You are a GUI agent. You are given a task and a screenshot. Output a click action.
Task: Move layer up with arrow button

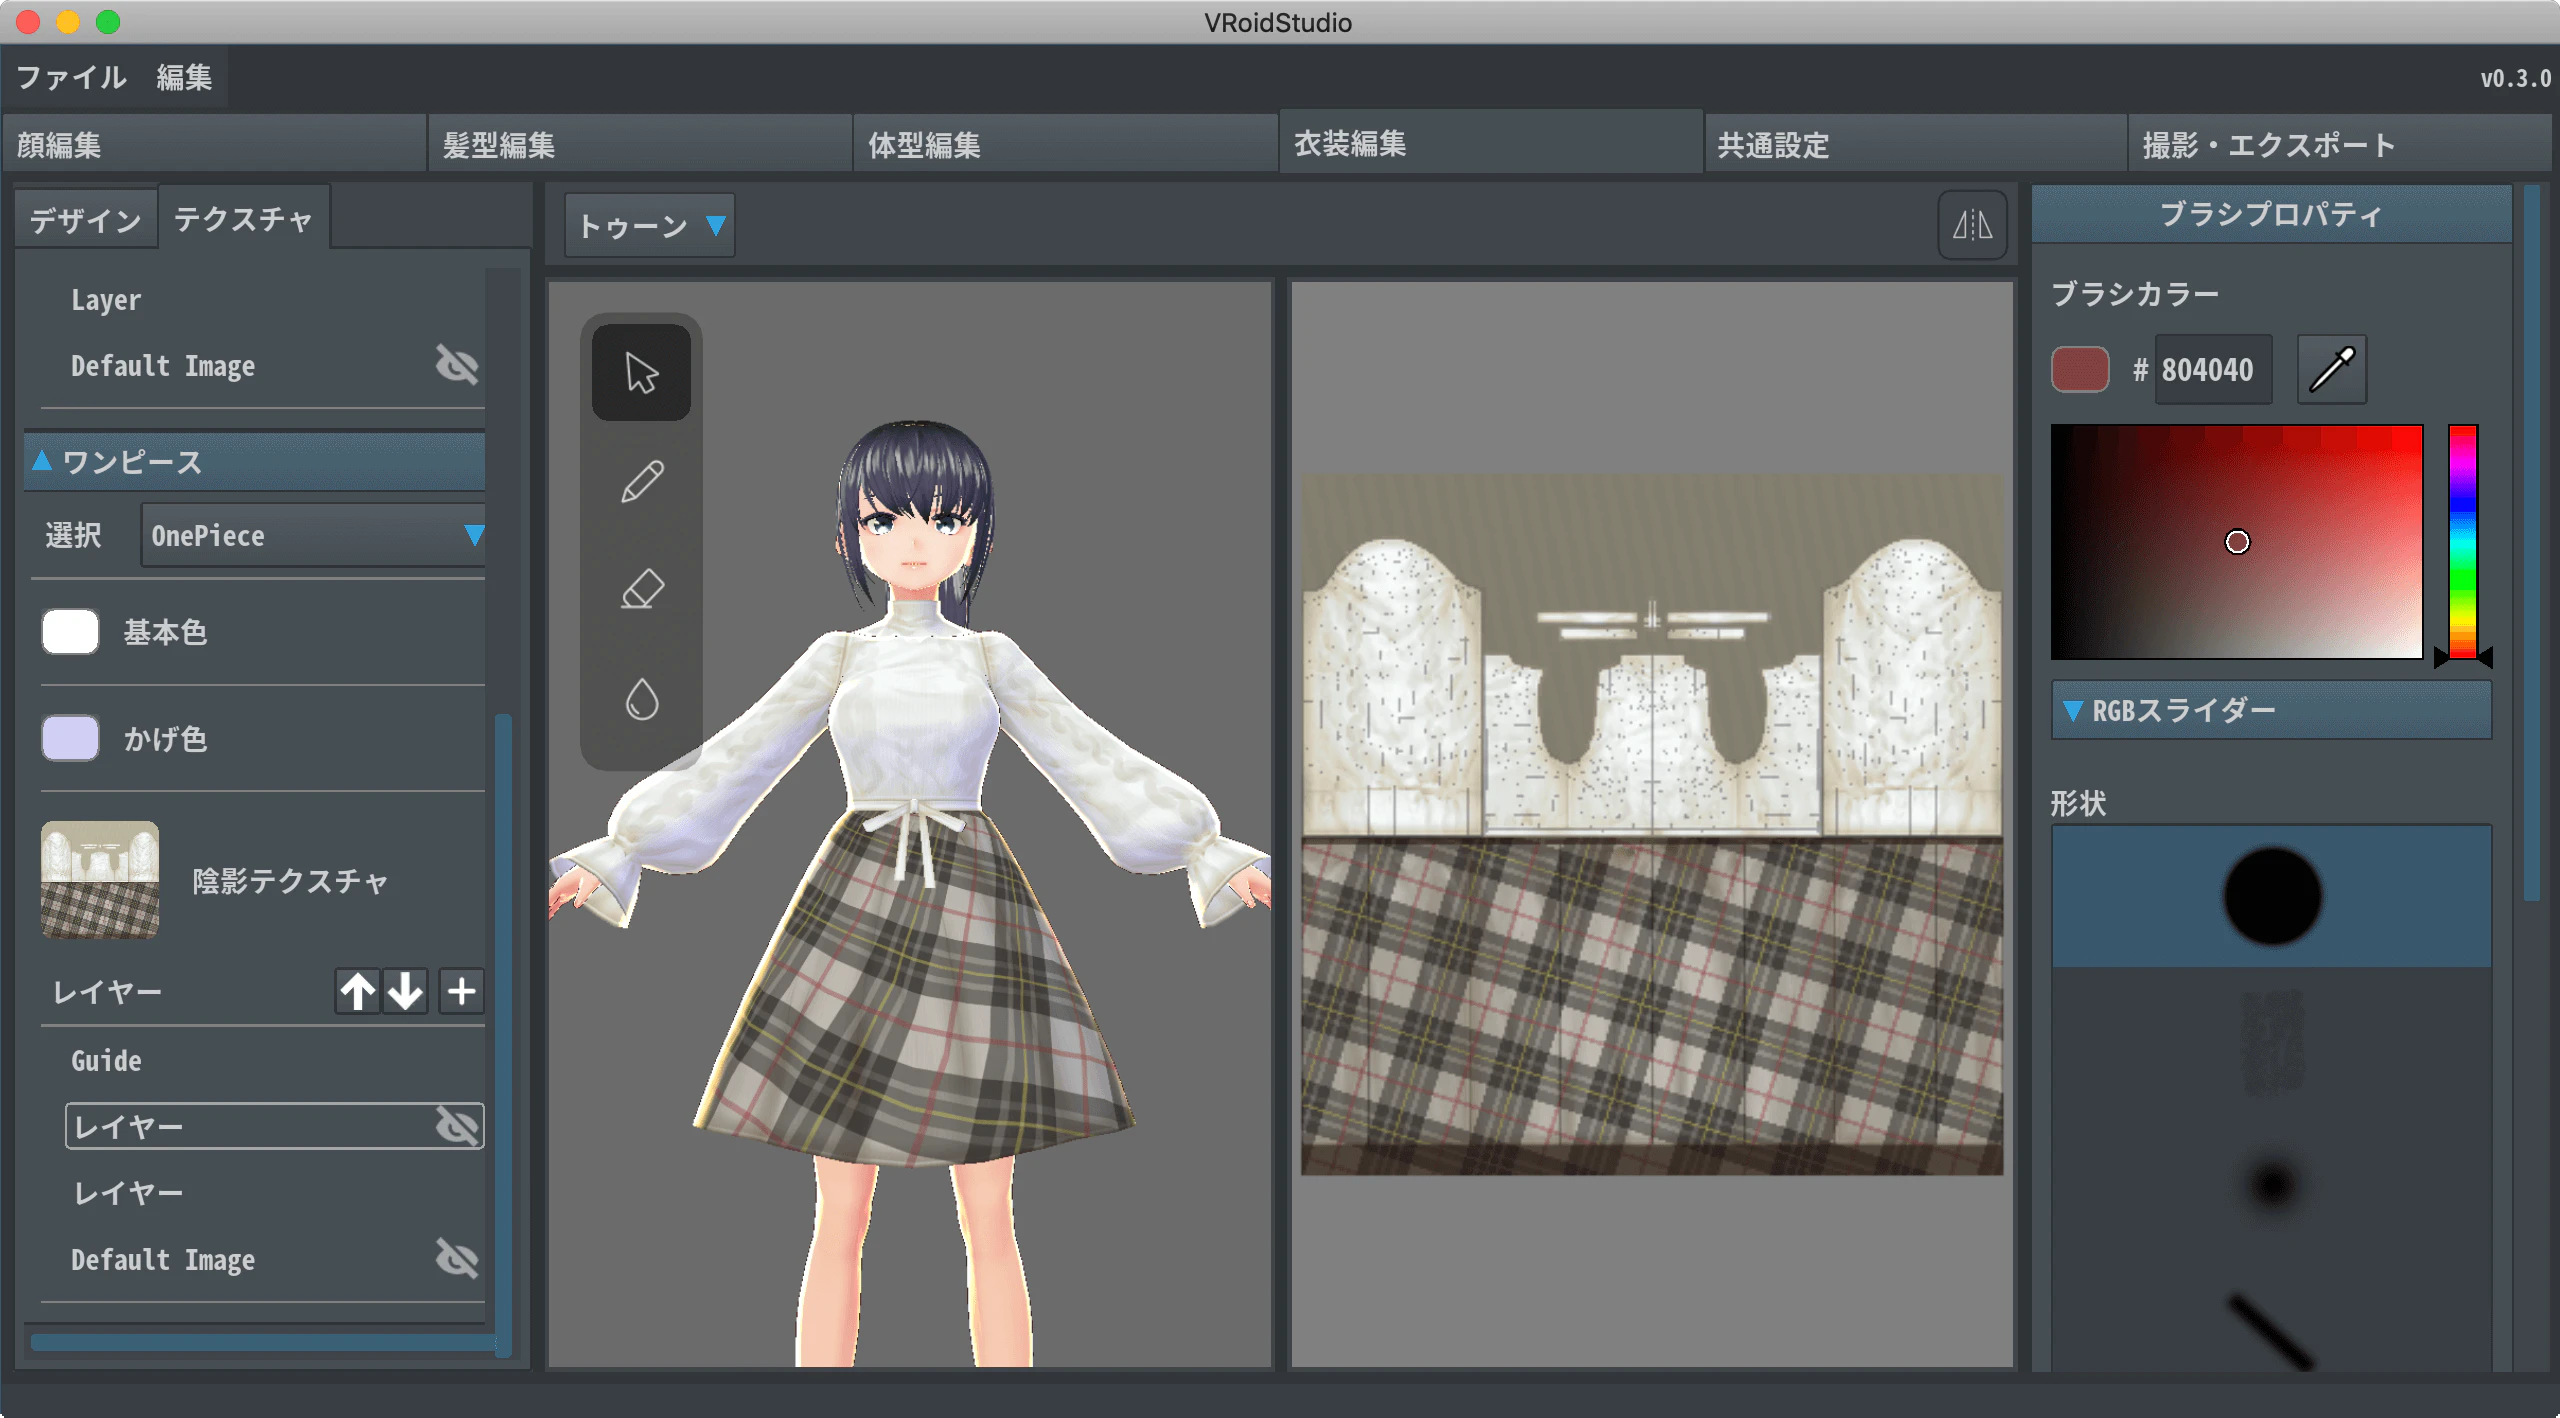[x=357, y=991]
